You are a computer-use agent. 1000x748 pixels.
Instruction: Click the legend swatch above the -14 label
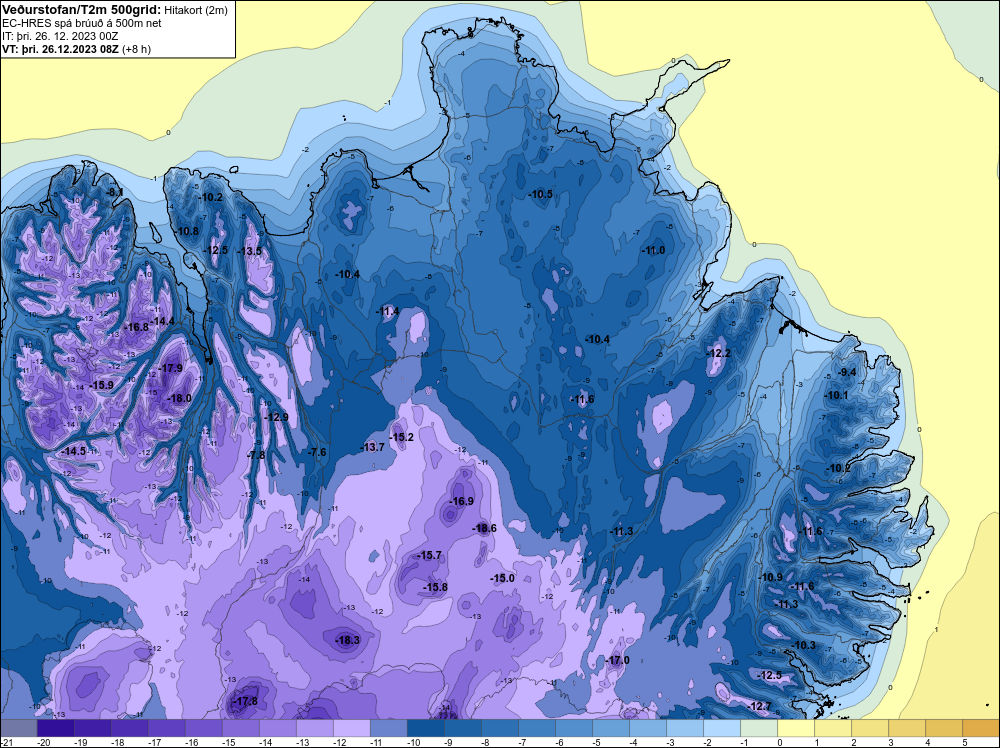pos(277,728)
